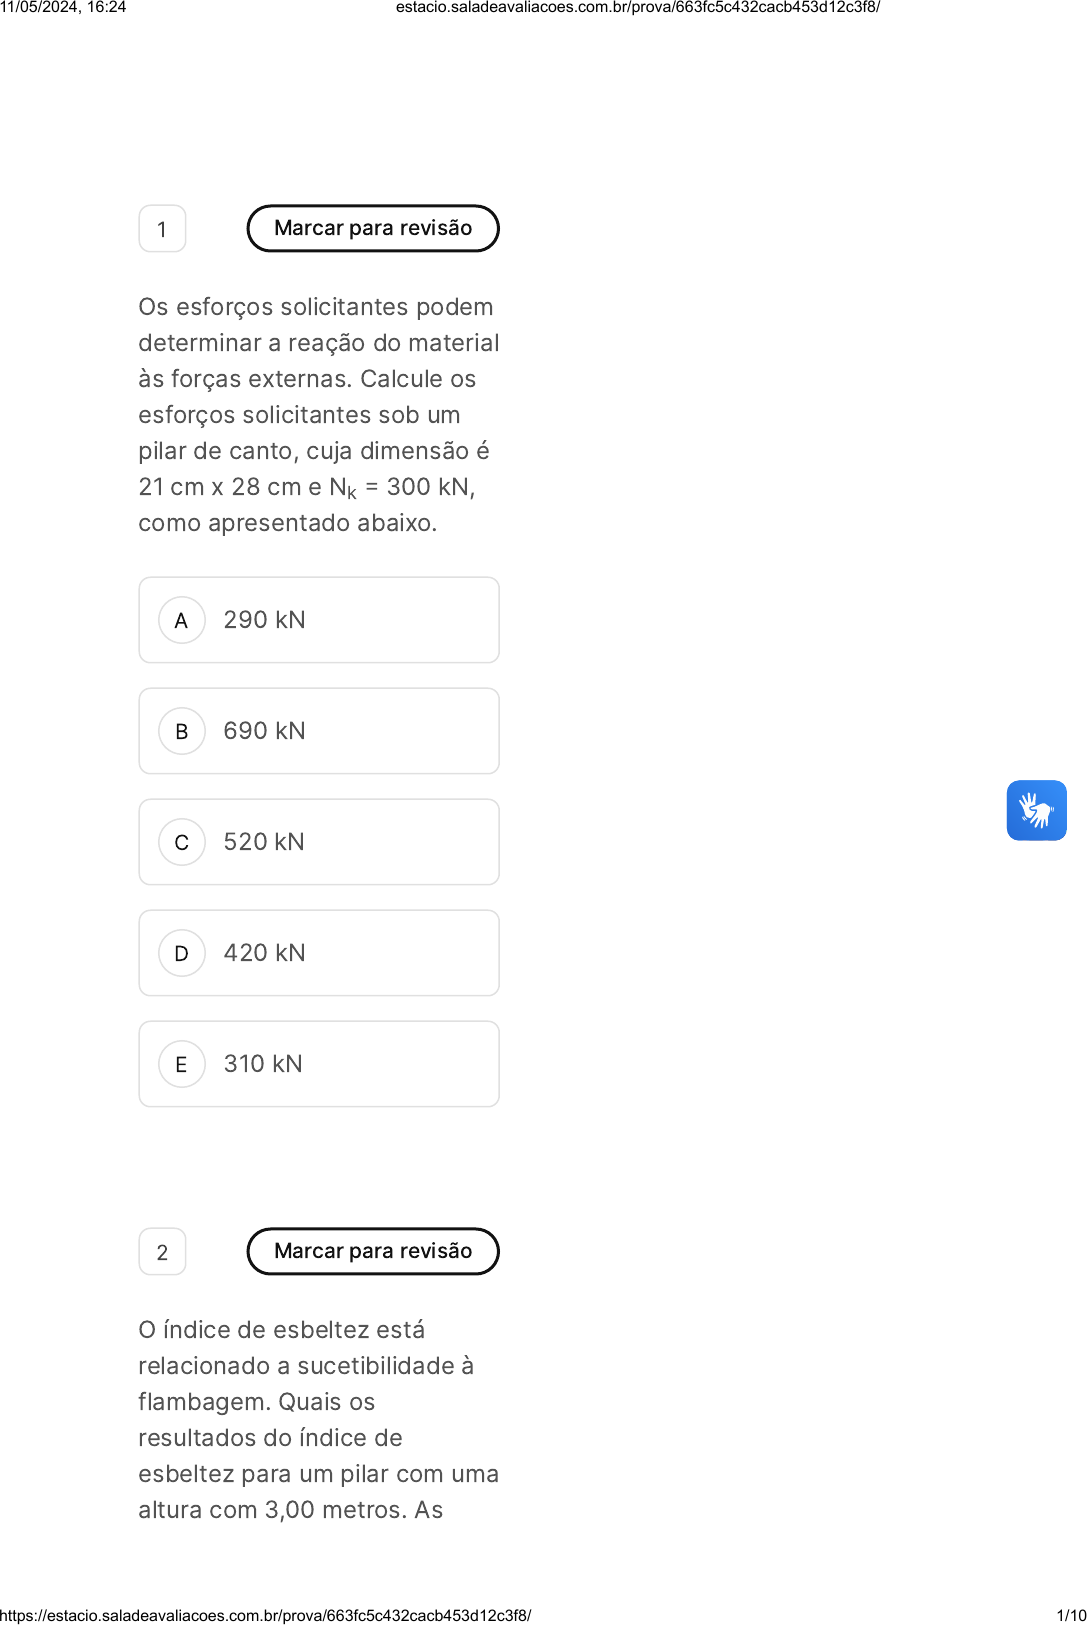1087x1625 pixels.
Task: Choose the 290 kN answer
Action: (265, 620)
